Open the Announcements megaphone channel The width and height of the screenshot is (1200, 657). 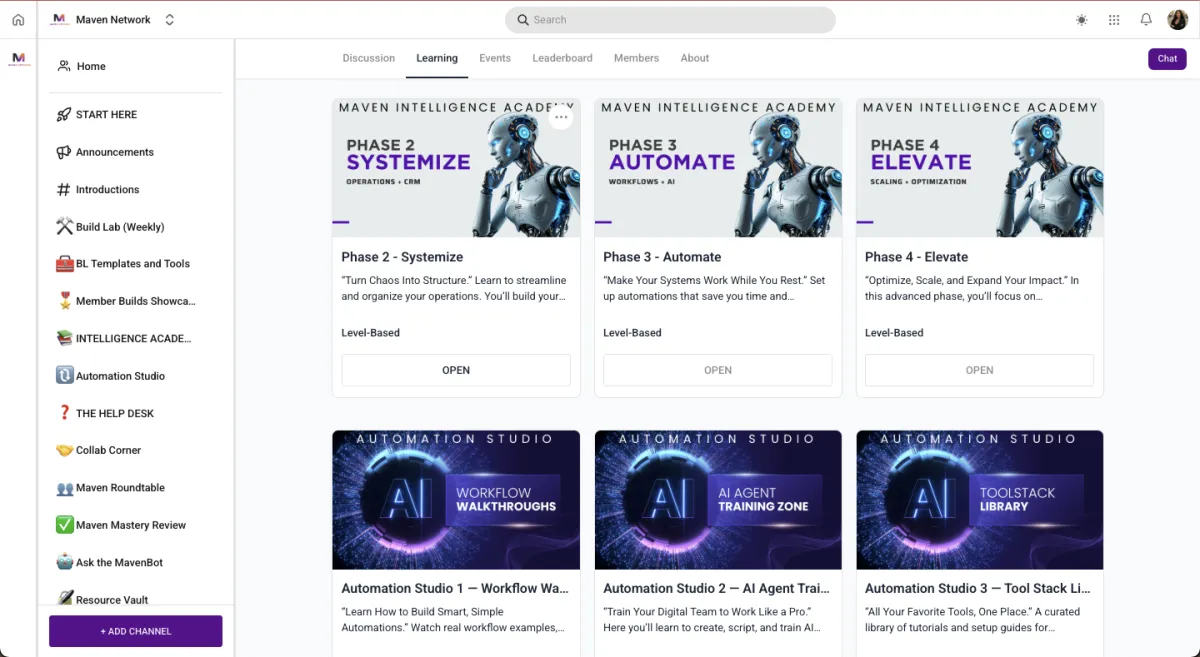point(114,152)
